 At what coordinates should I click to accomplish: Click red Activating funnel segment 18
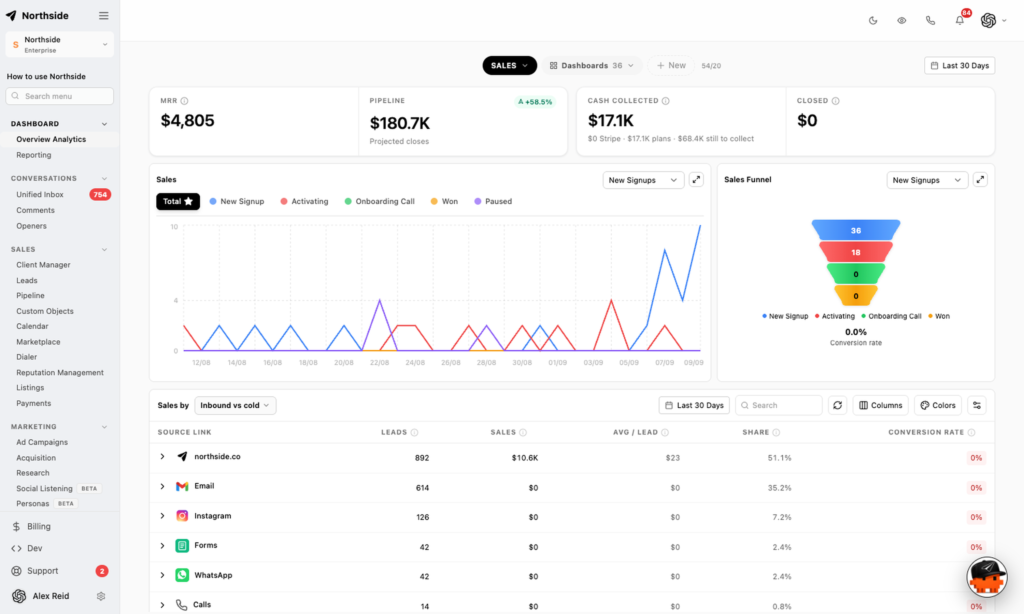click(x=856, y=251)
